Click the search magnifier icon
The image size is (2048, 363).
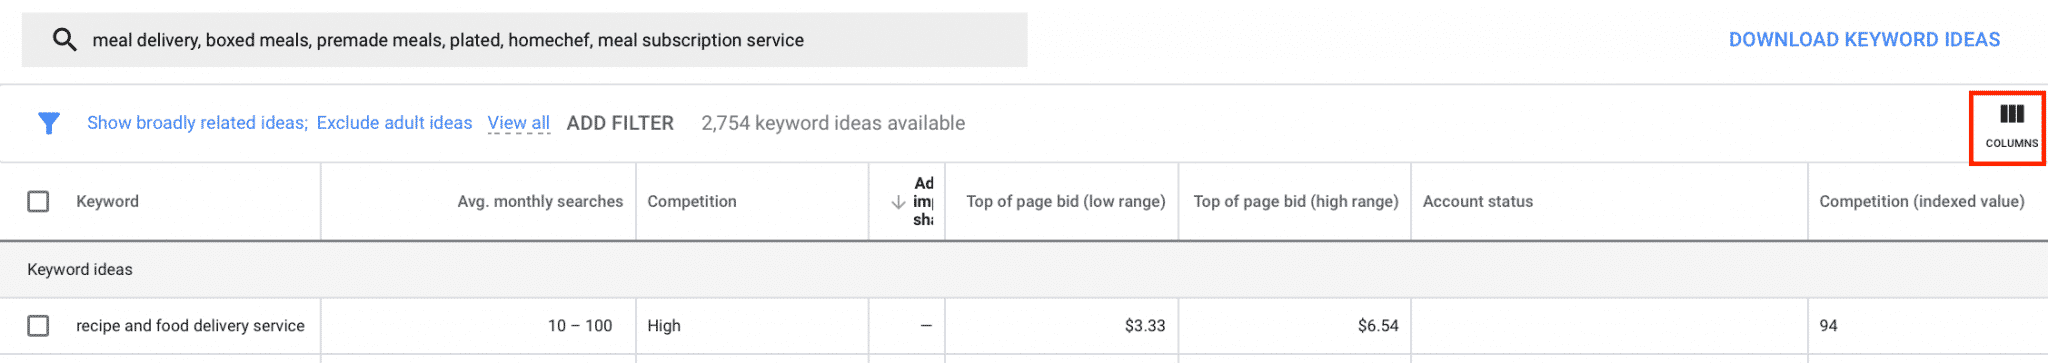pos(64,40)
